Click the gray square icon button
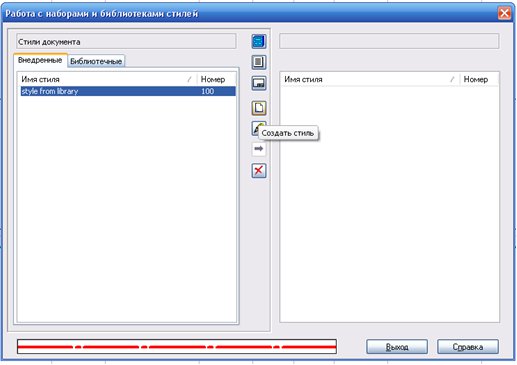Viewport: 517px width, 365px height. click(259, 62)
